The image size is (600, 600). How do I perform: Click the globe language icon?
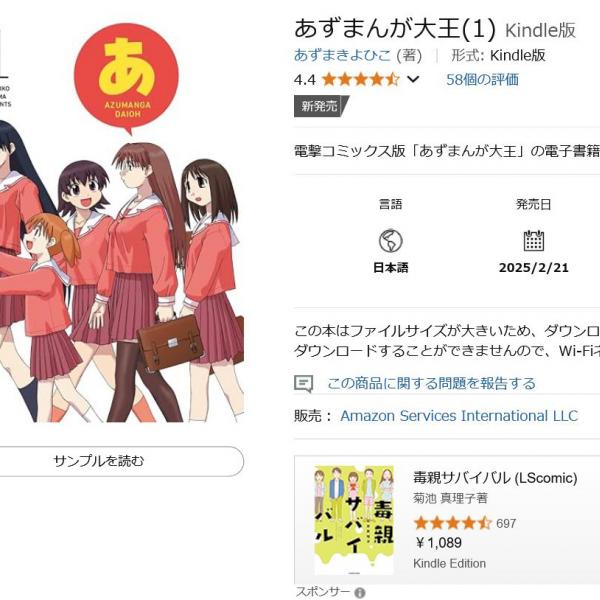(x=390, y=241)
